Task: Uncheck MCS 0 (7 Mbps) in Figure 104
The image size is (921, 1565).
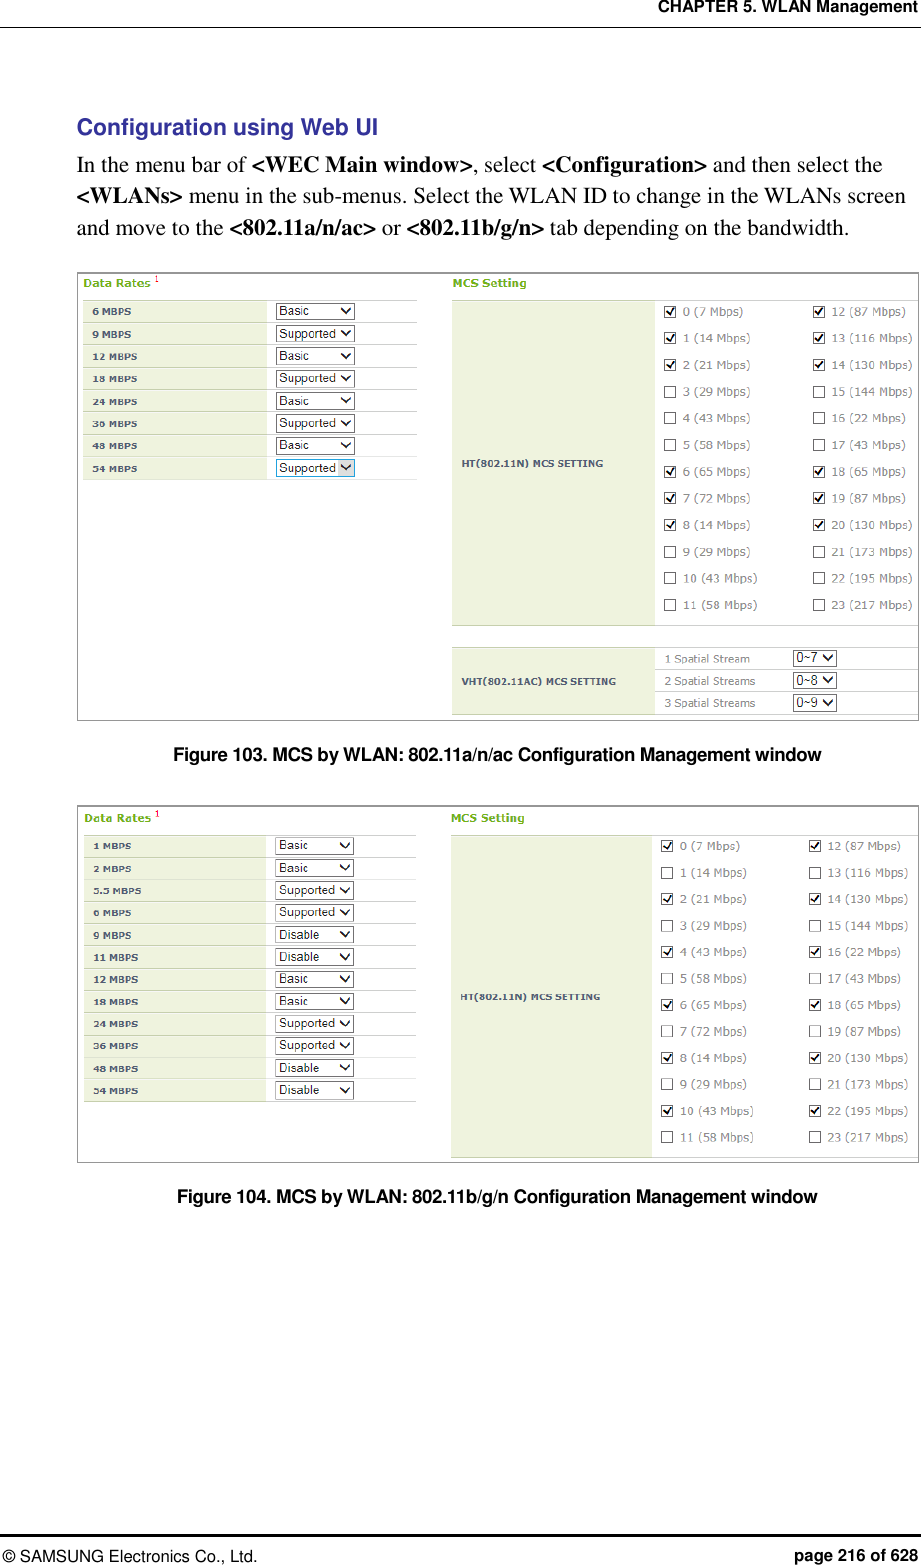Action: pyautogui.click(x=667, y=846)
